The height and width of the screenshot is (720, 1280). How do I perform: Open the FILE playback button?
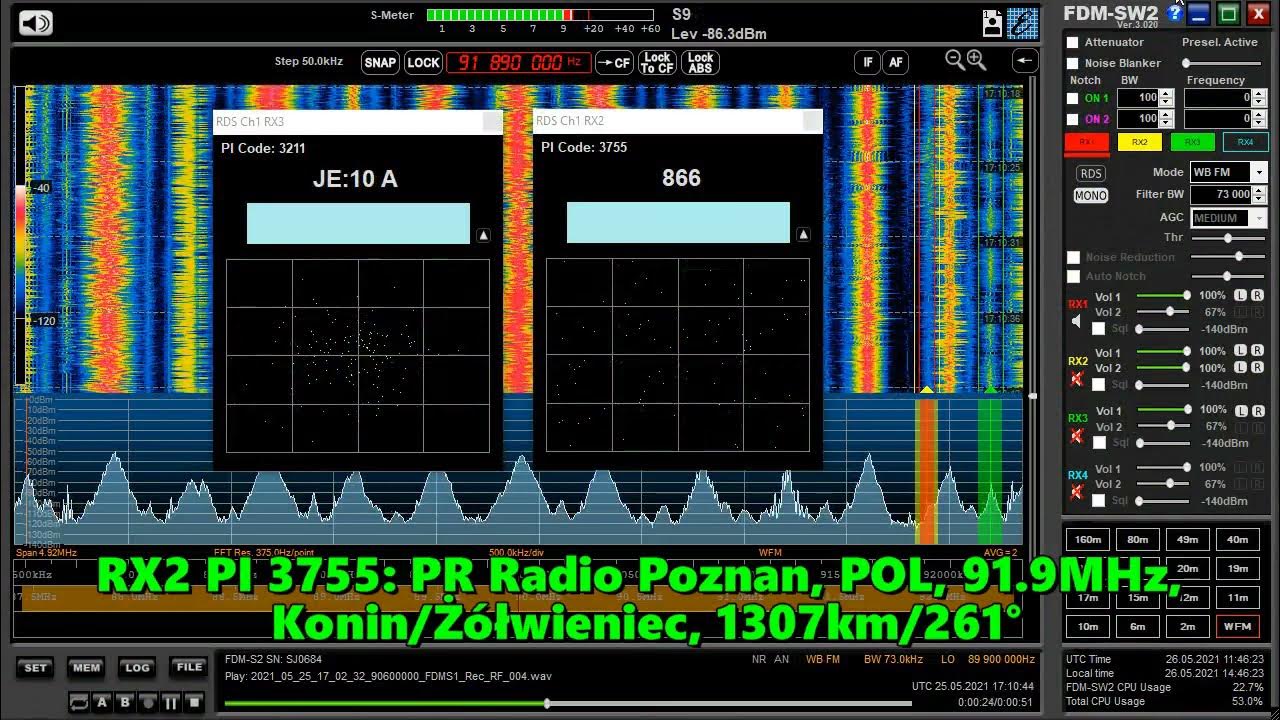188,667
